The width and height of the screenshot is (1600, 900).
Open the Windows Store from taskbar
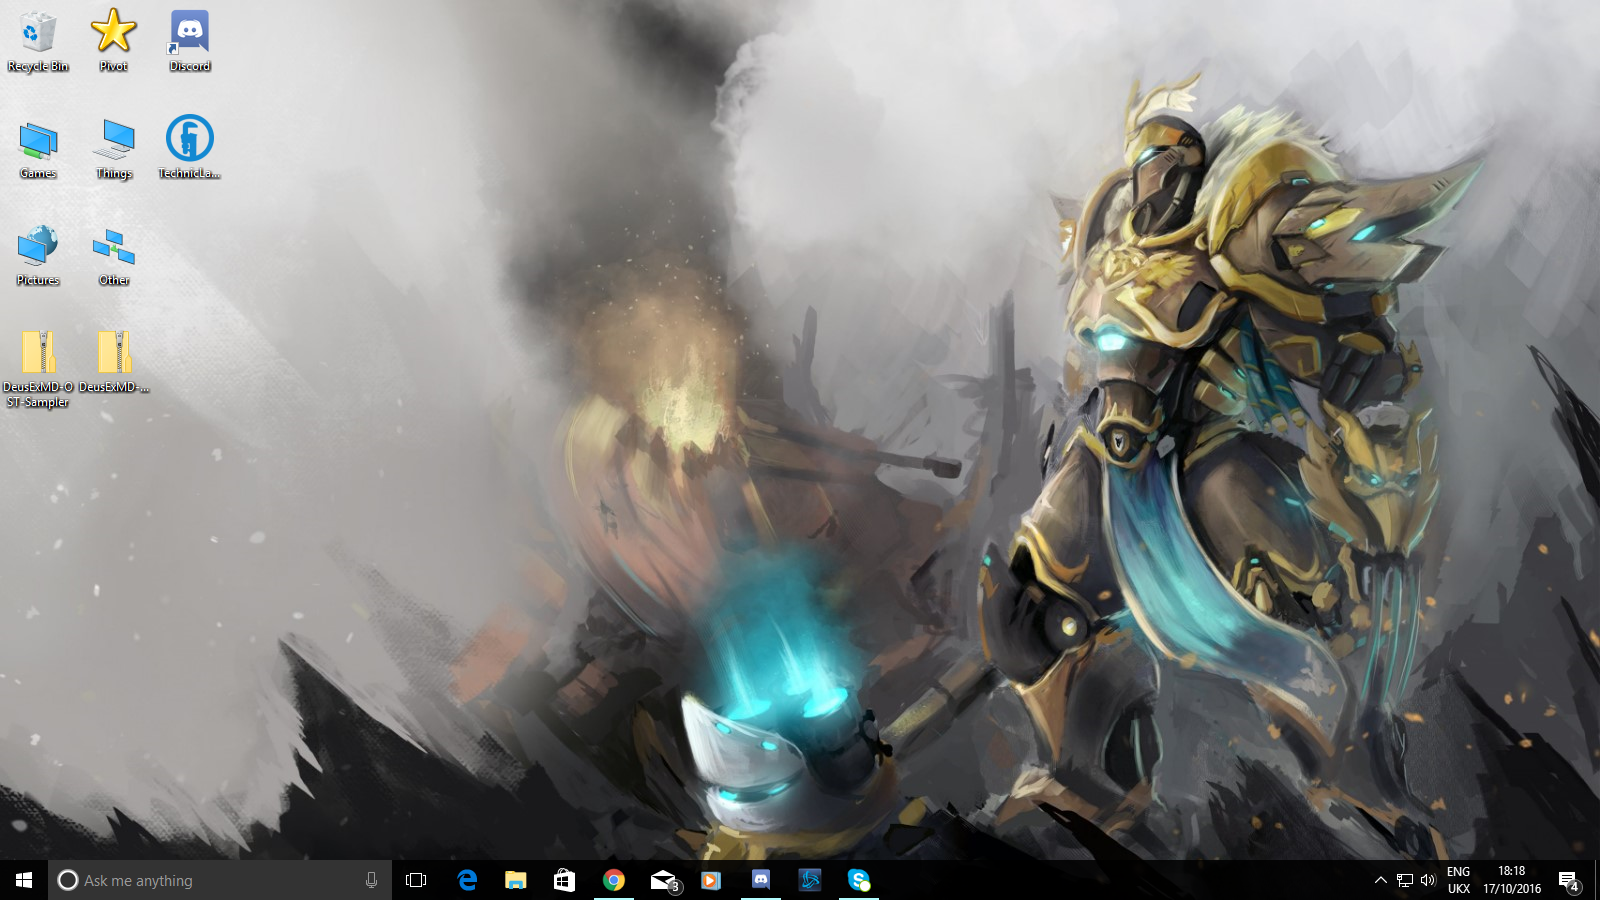tap(565, 880)
